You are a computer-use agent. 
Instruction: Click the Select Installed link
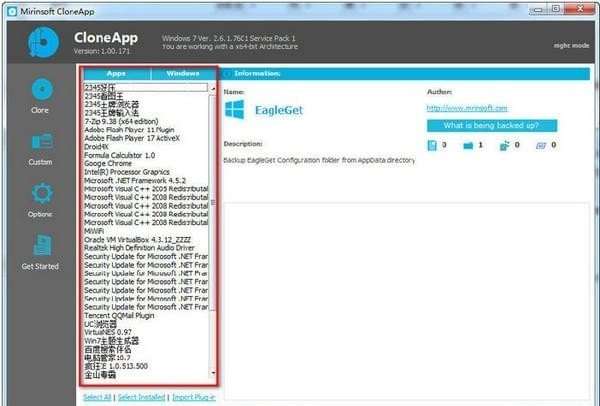click(x=142, y=397)
